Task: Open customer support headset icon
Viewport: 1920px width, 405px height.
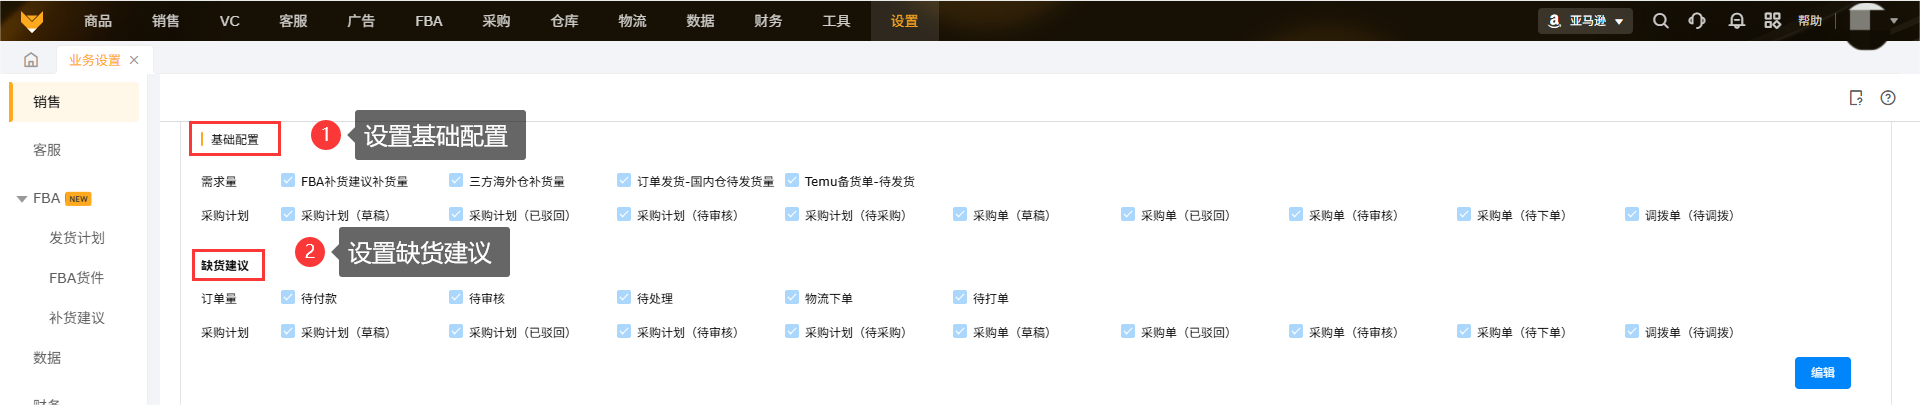Action: (x=1697, y=21)
